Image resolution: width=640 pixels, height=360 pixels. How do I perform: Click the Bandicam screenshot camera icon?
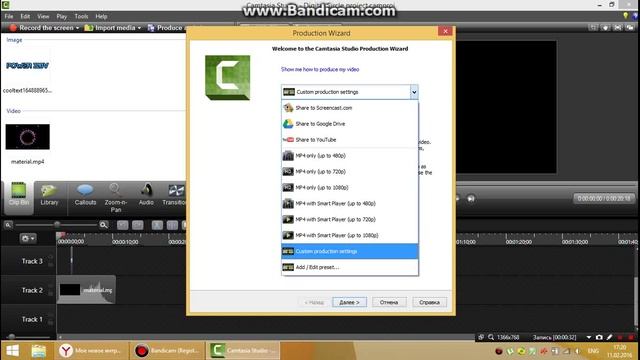pos(599,337)
